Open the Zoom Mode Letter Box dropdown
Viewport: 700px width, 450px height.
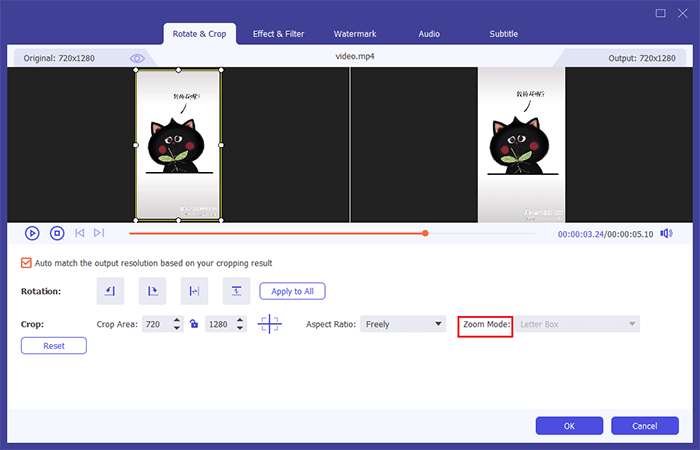coord(577,324)
